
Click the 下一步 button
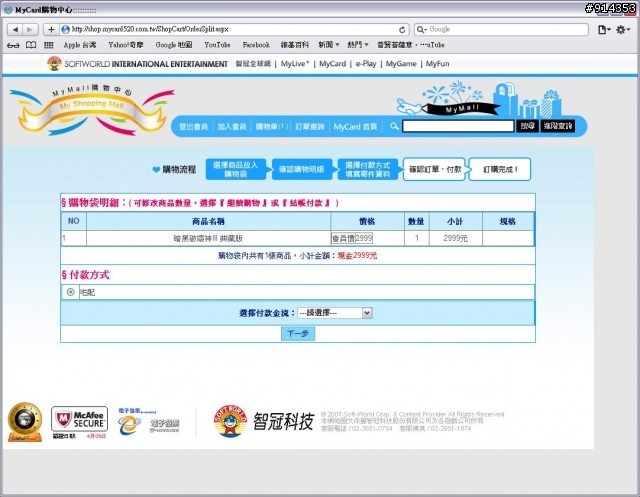tap(298, 333)
